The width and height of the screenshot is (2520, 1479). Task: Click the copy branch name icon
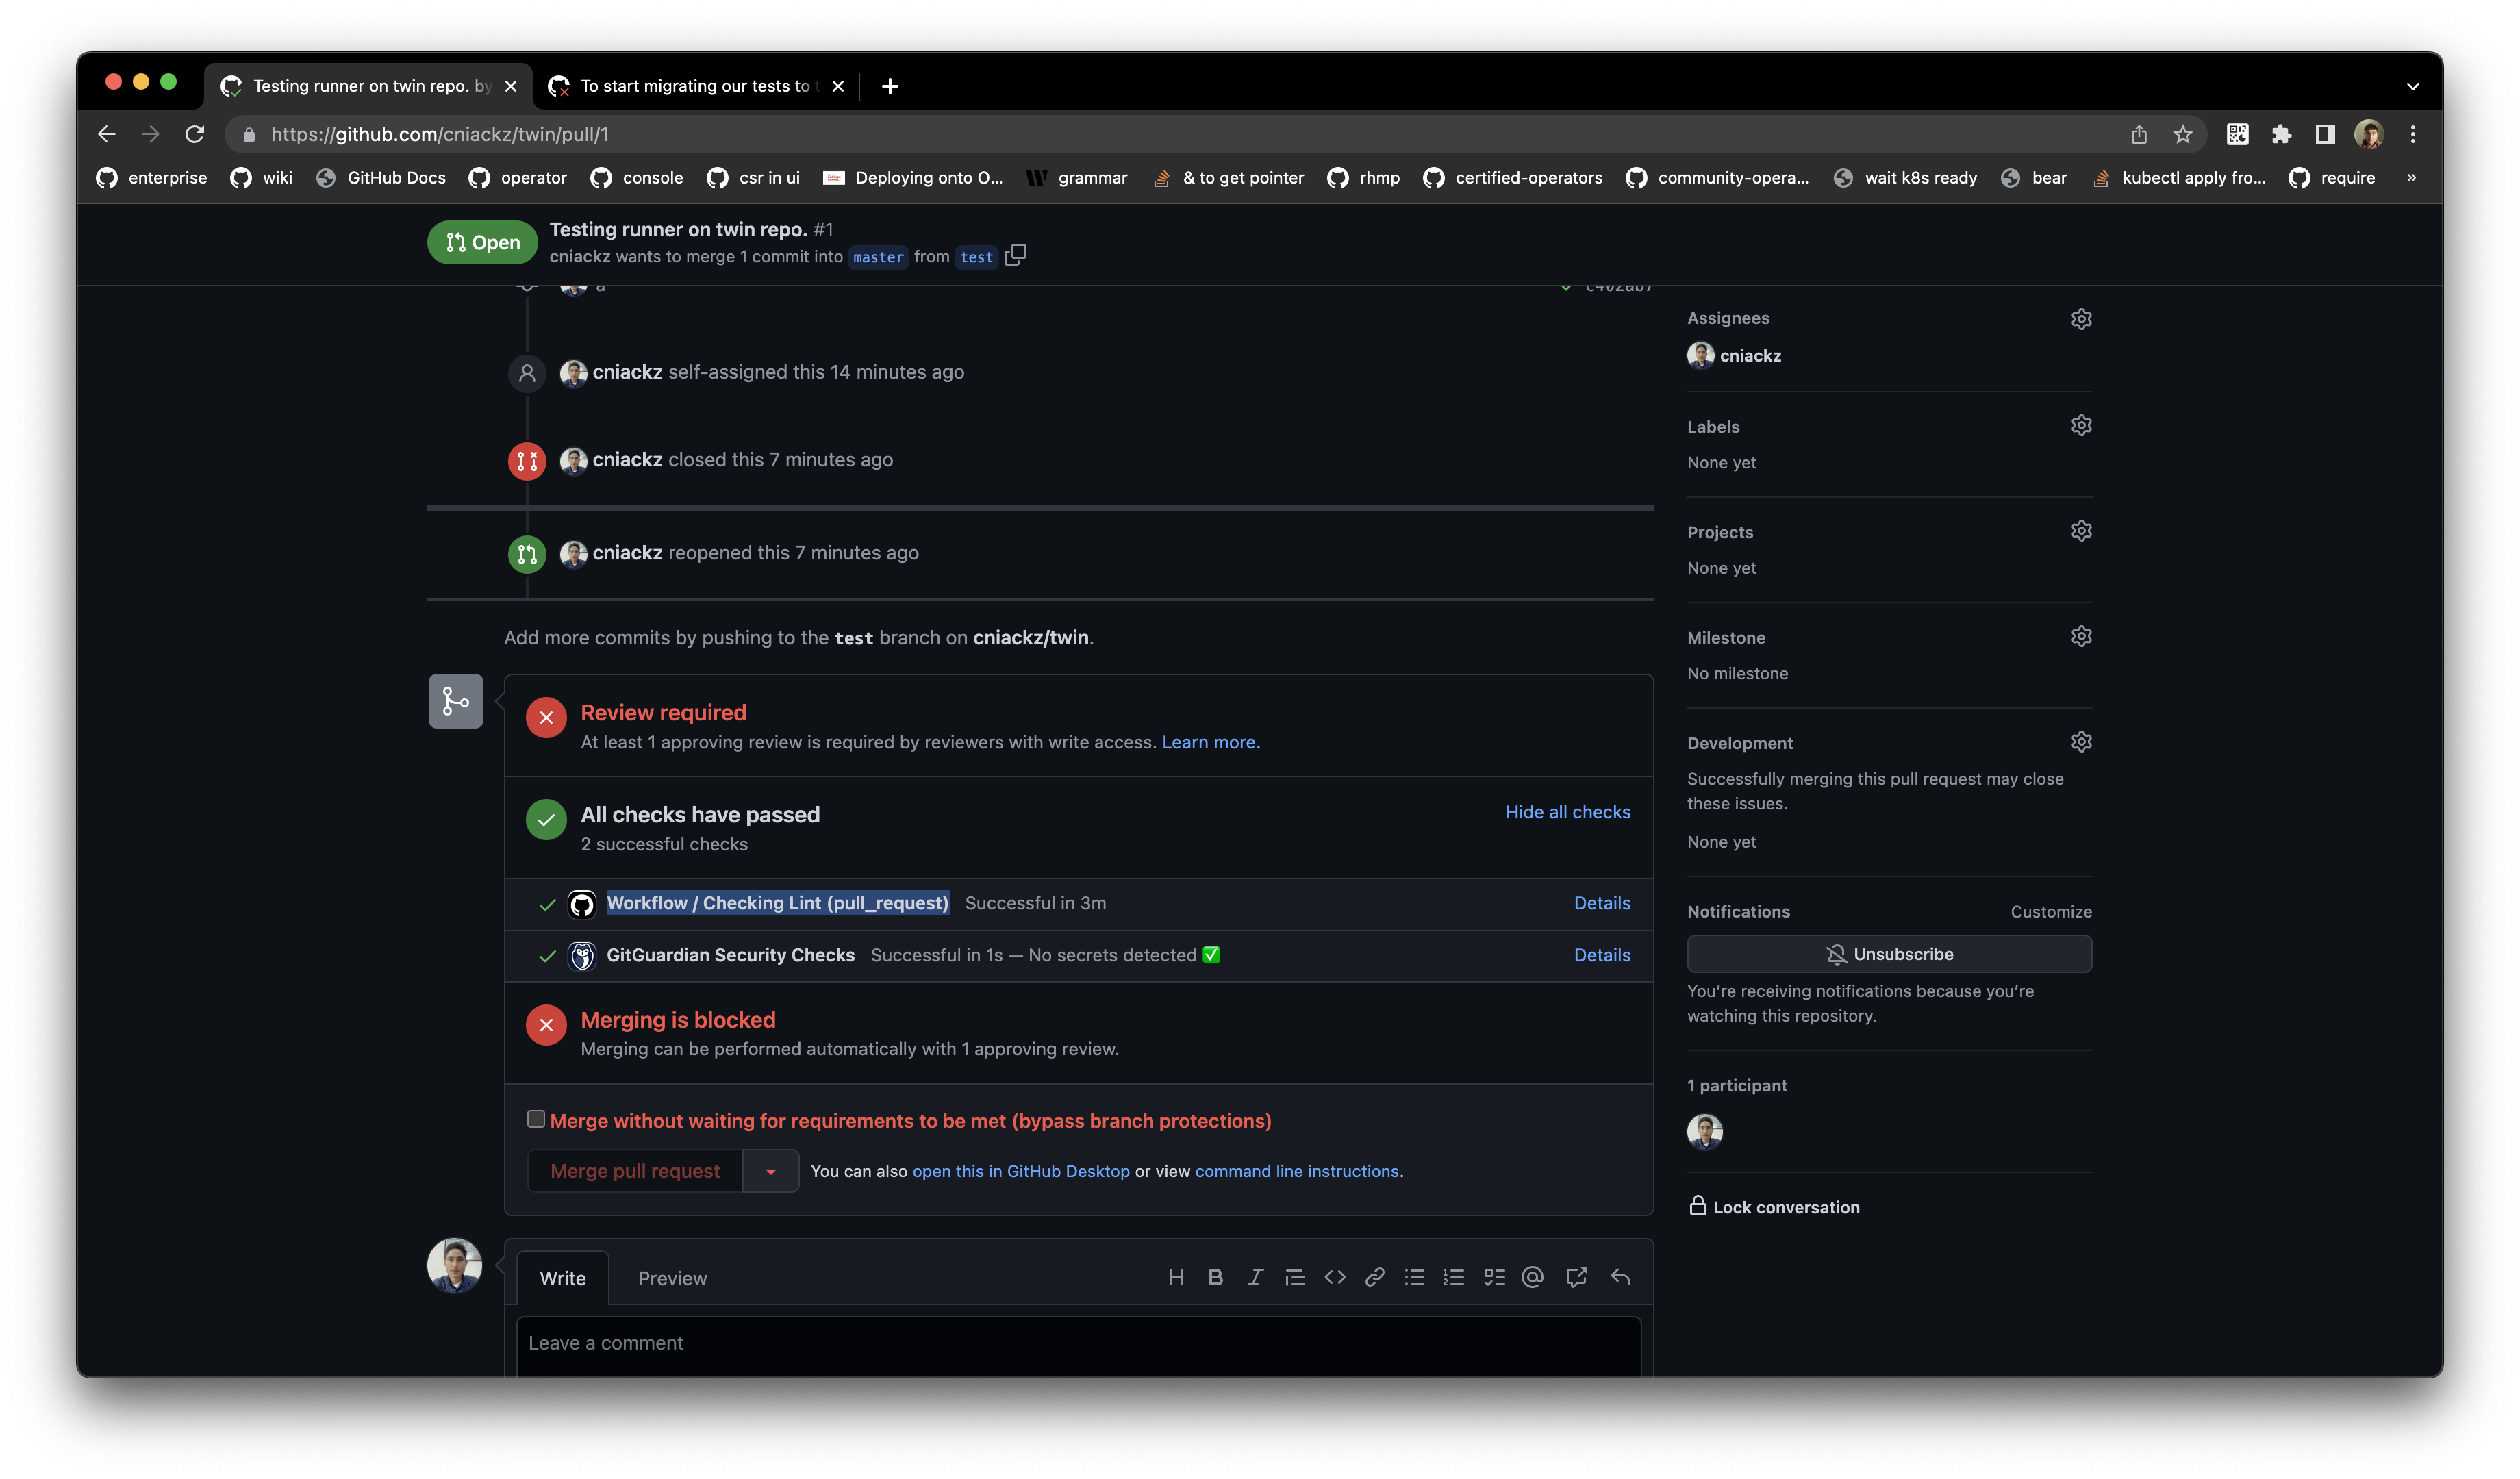pyautogui.click(x=1015, y=256)
